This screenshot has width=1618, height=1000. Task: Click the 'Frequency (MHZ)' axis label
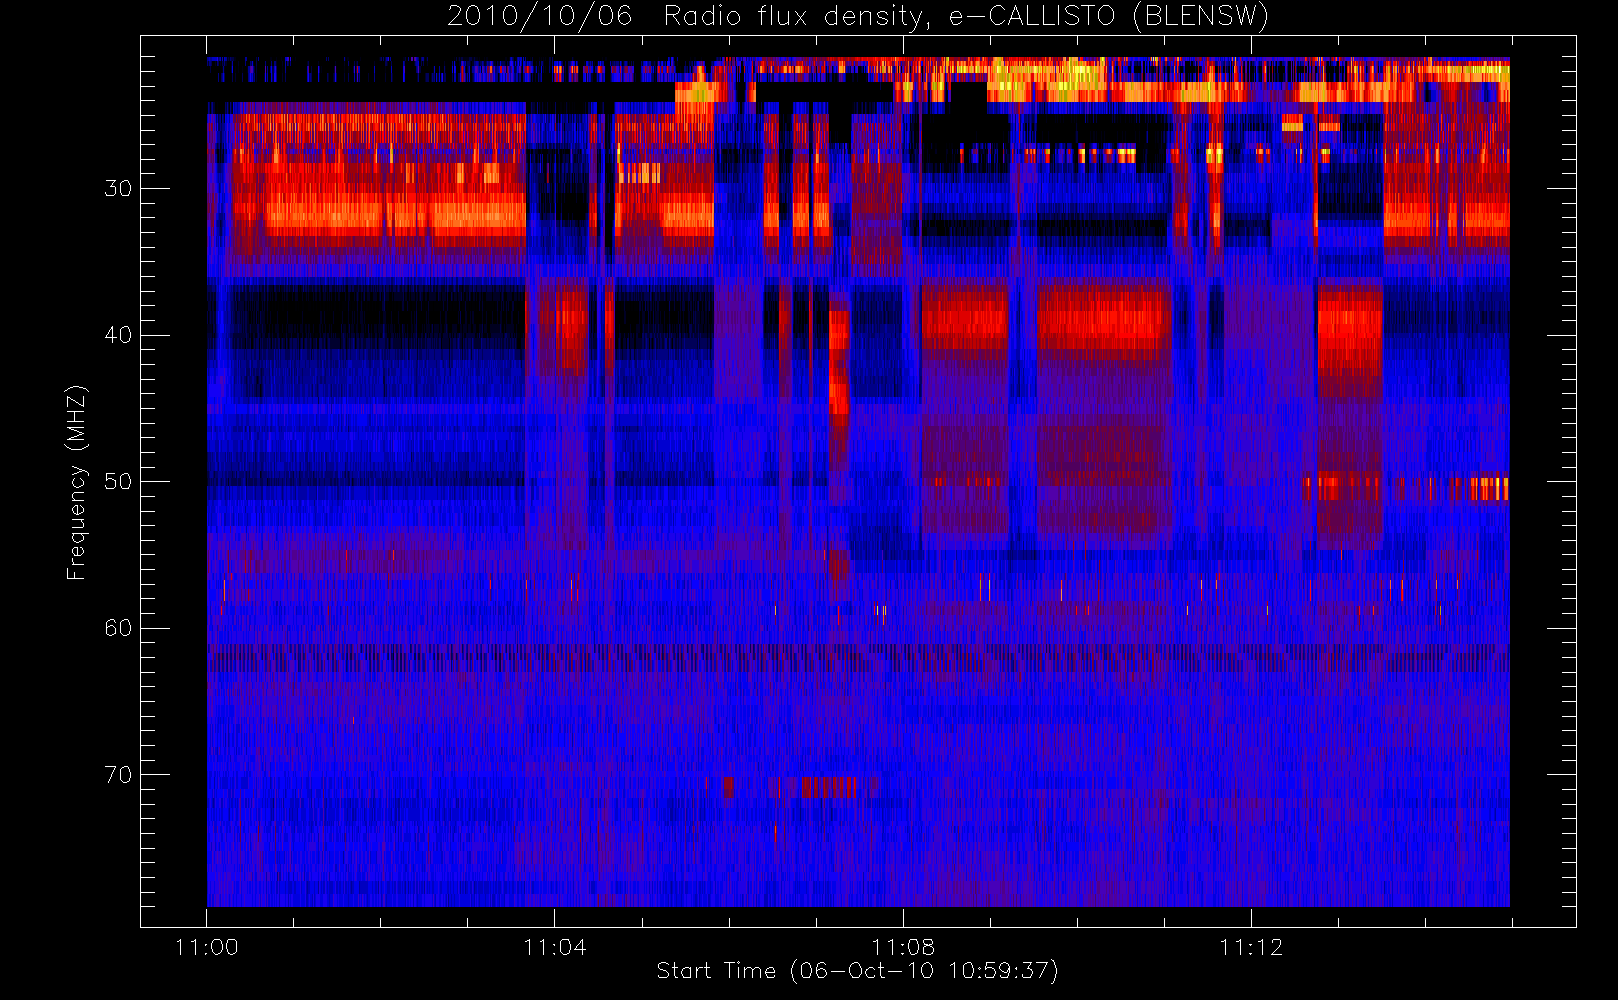point(77,482)
